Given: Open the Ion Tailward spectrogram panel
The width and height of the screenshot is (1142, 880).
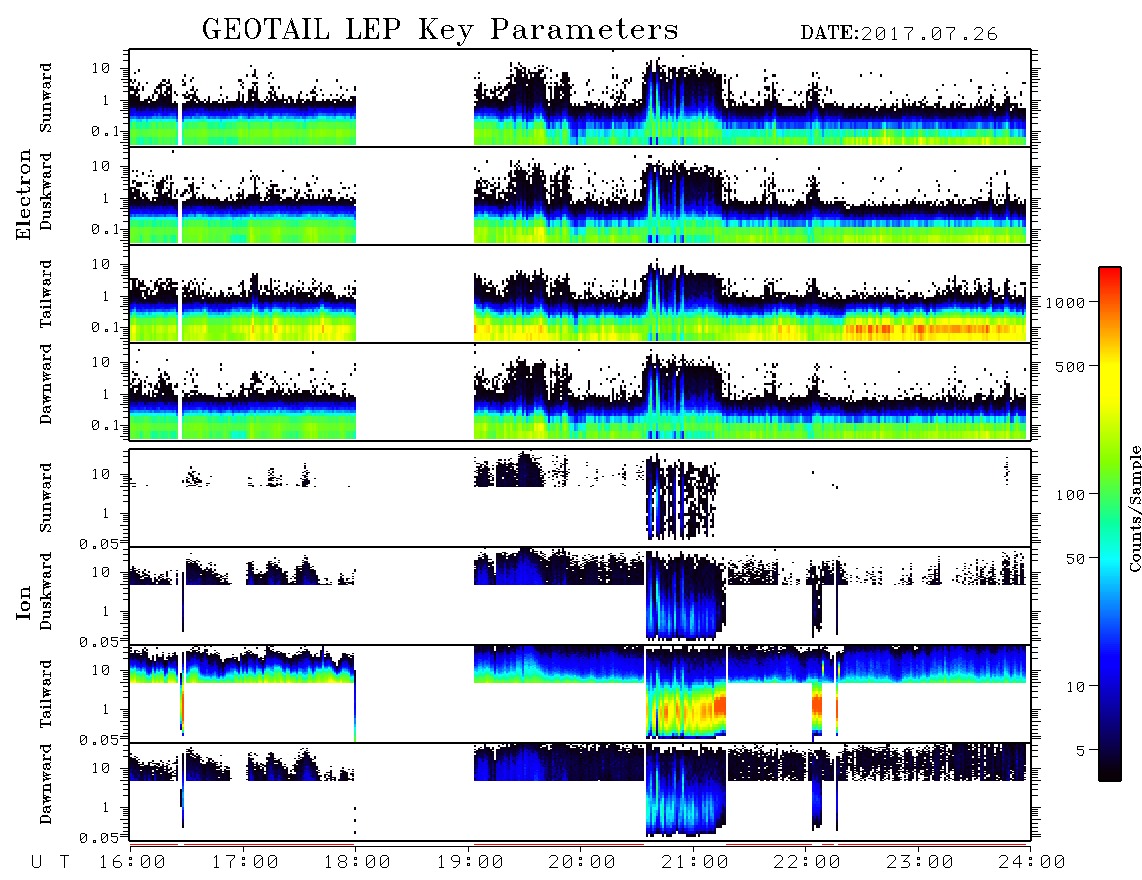Looking at the screenshot, I should pyautogui.click(x=580, y=694).
